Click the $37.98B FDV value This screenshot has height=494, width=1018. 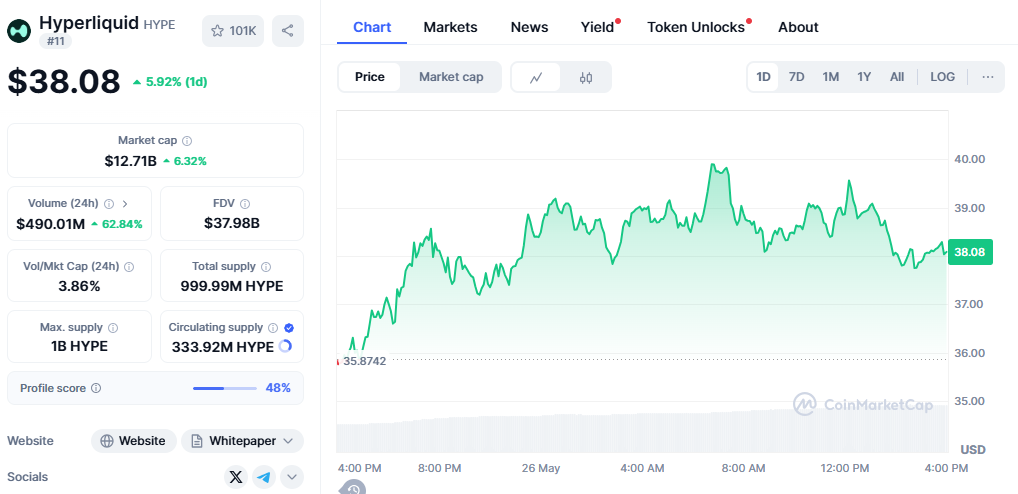coord(232,223)
